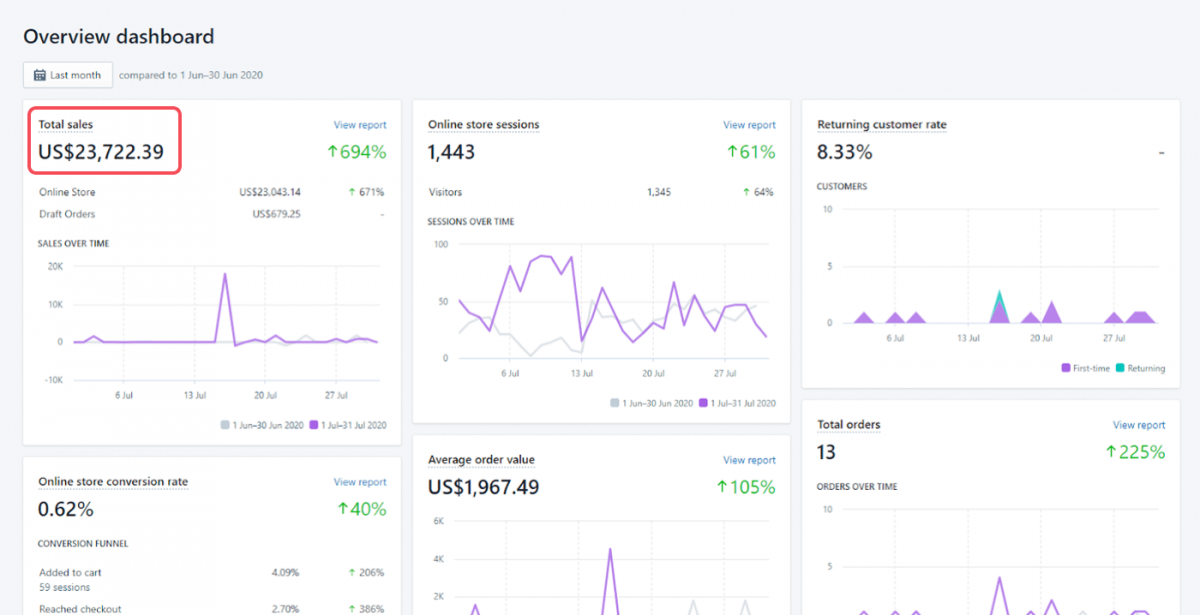Click purple 1 Jul–31 Jul 2020 swatch in sales legend

point(313,425)
